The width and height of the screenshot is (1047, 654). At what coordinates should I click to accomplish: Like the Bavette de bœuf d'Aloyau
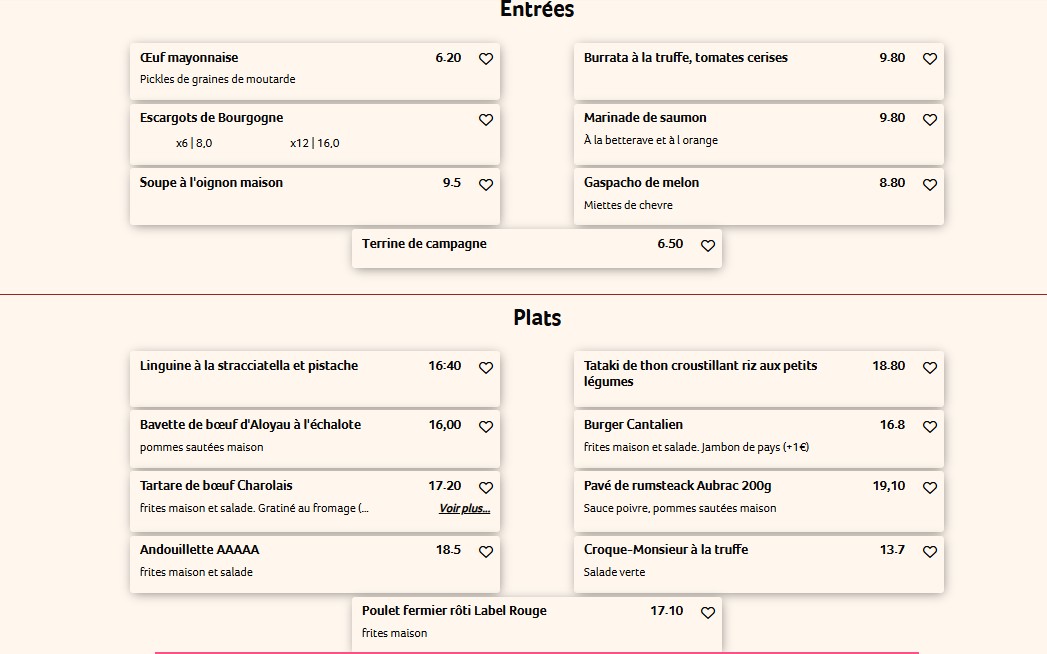(486, 426)
